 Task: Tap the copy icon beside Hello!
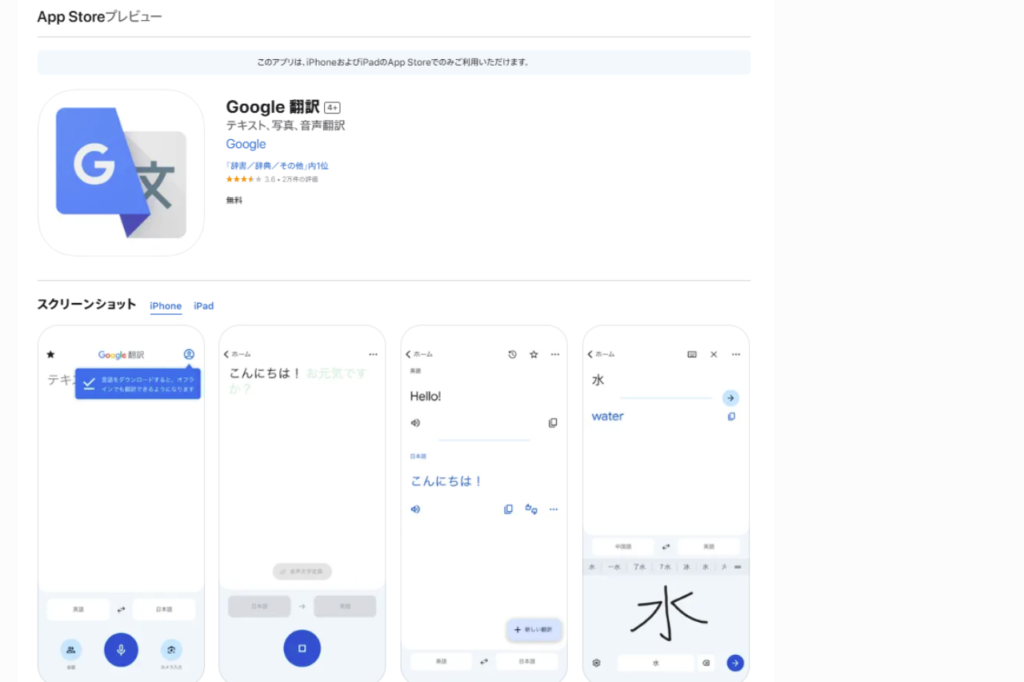pyautogui.click(x=552, y=423)
